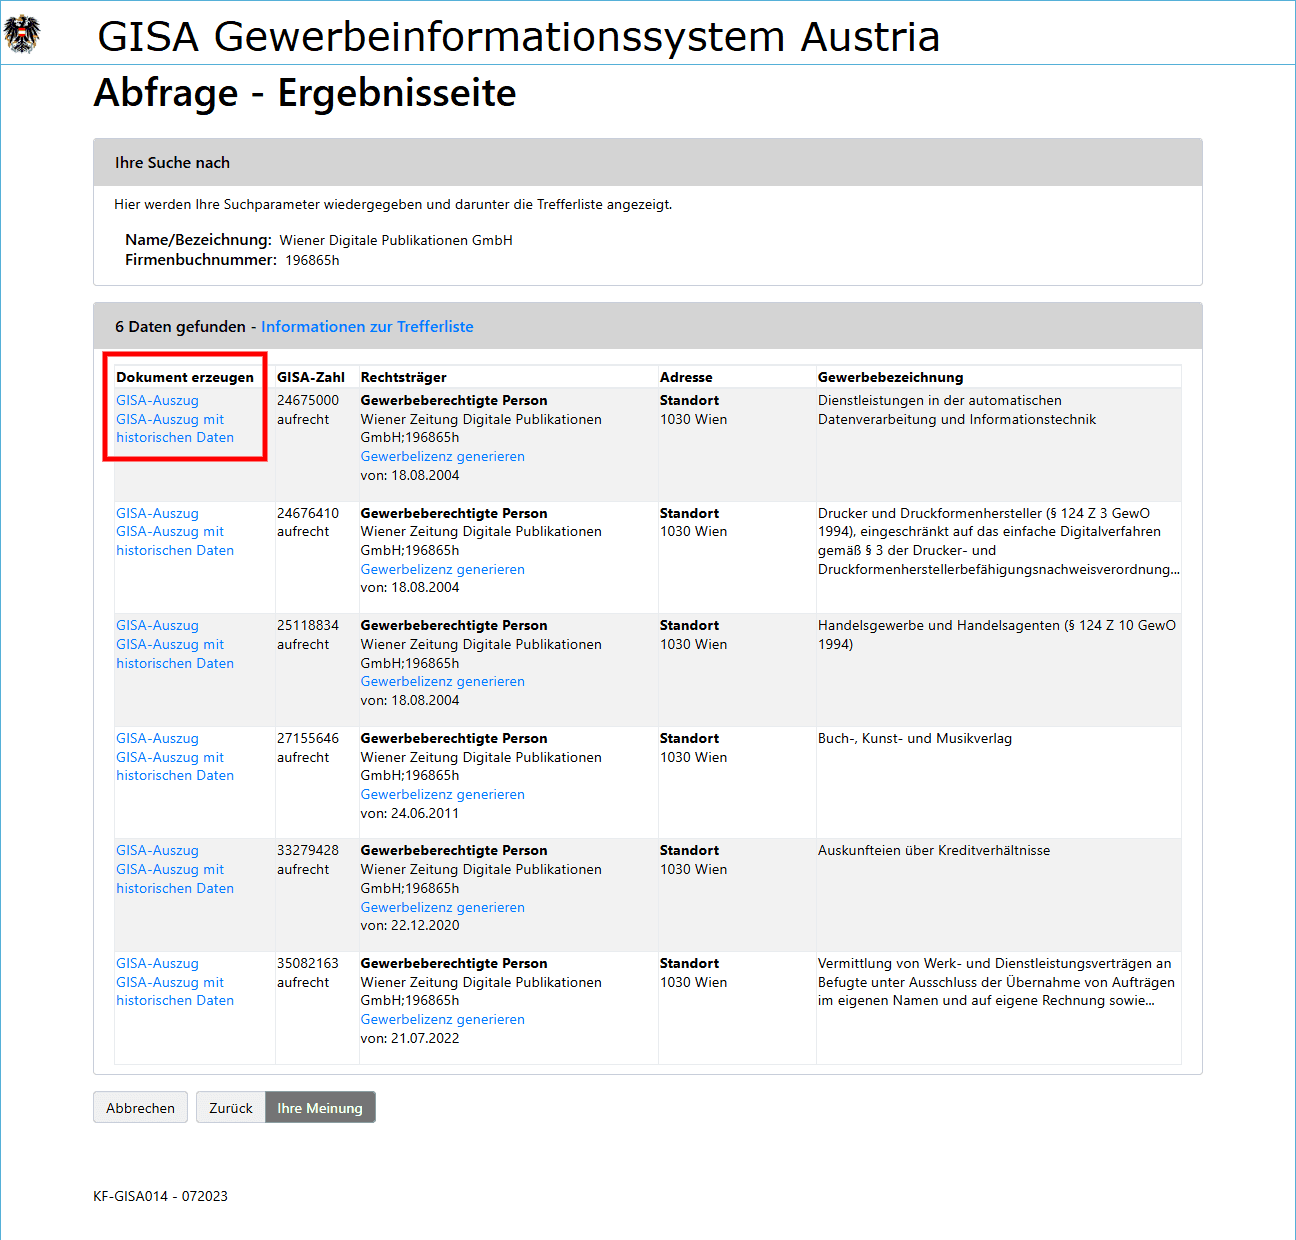The width and height of the screenshot is (1296, 1240).
Task: Click Handelsgewerbe und Handelsagenten description
Action: [x=997, y=635]
